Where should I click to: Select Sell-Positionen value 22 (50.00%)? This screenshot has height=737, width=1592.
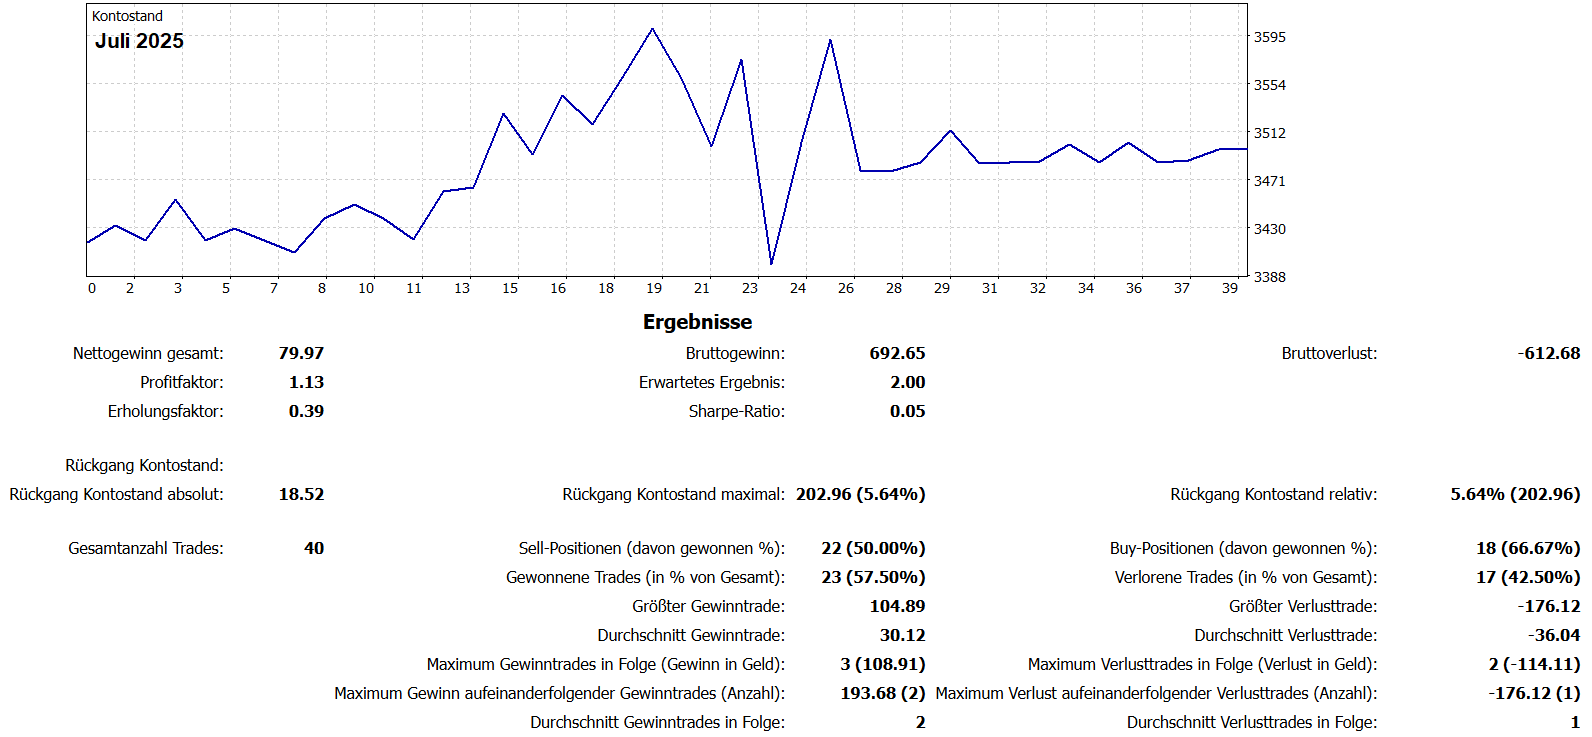tap(873, 548)
